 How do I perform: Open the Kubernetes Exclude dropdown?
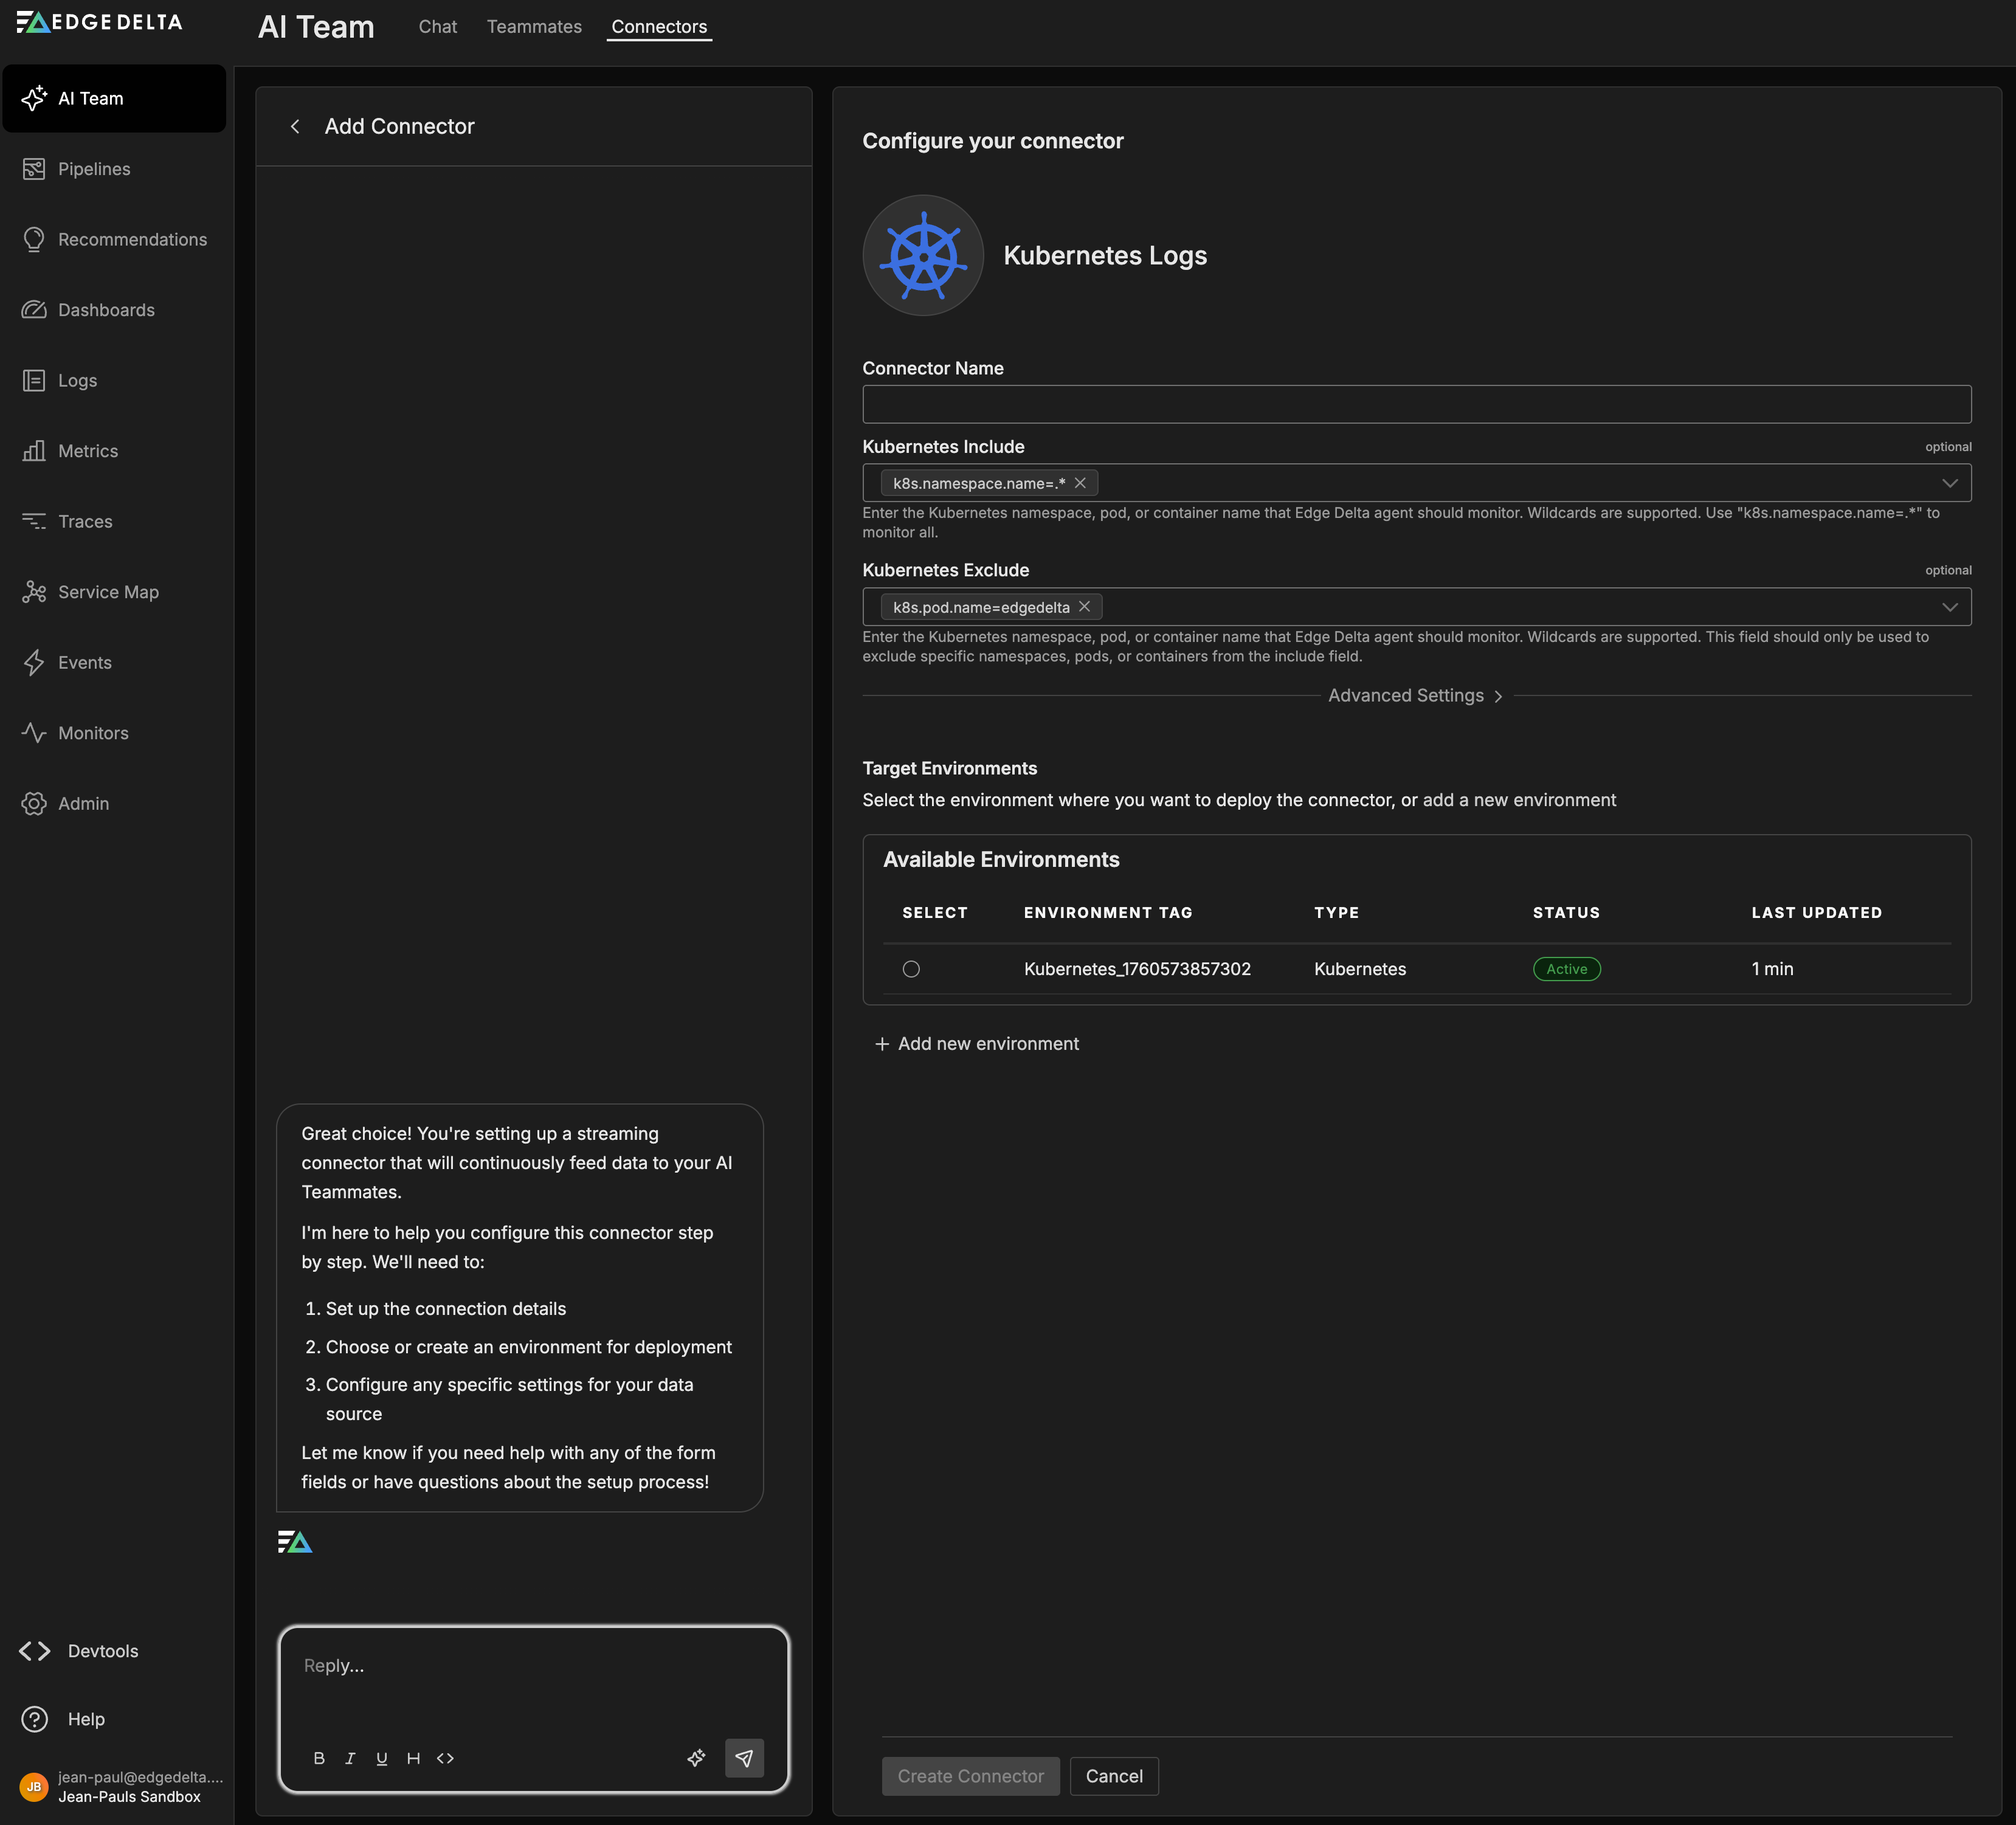click(x=1949, y=607)
